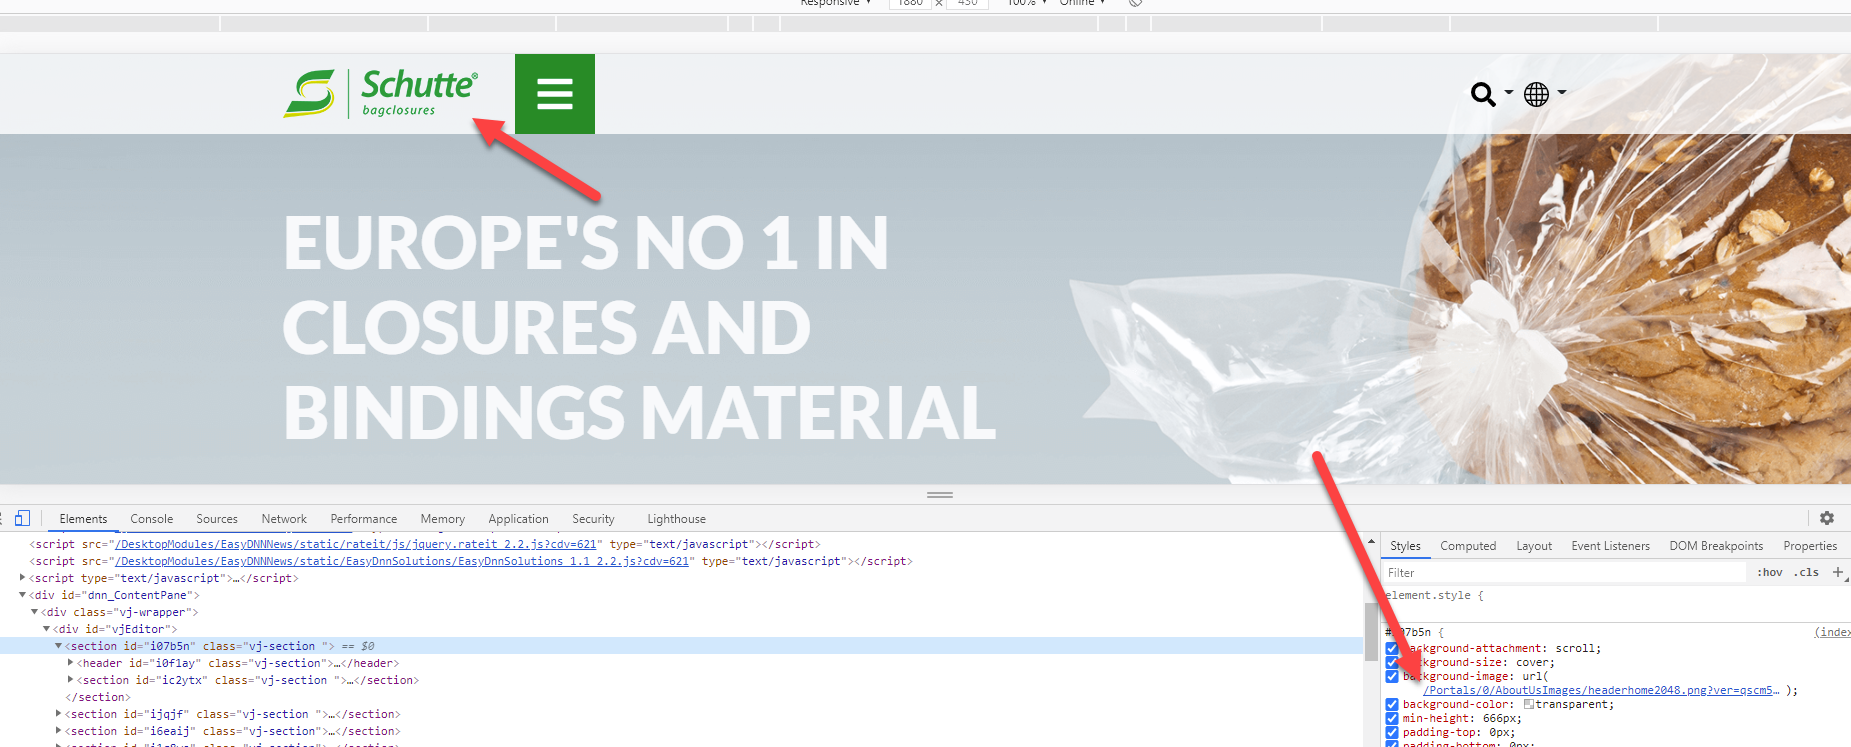1851x747 pixels.
Task: Open the Layout tab
Action: point(1534,546)
